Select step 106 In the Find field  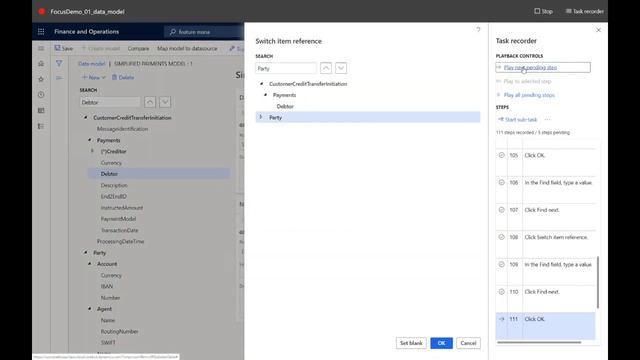[x=545, y=189]
